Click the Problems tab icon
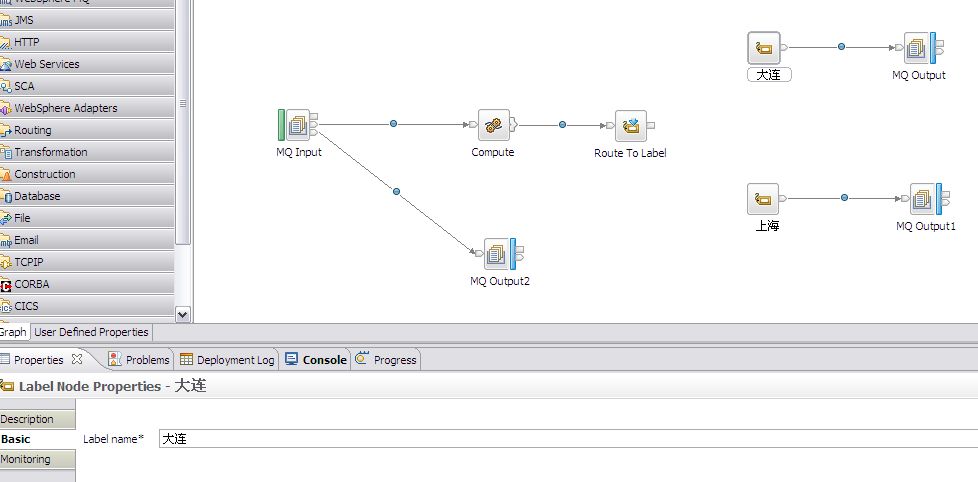This screenshot has width=978, height=482. click(115, 359)
